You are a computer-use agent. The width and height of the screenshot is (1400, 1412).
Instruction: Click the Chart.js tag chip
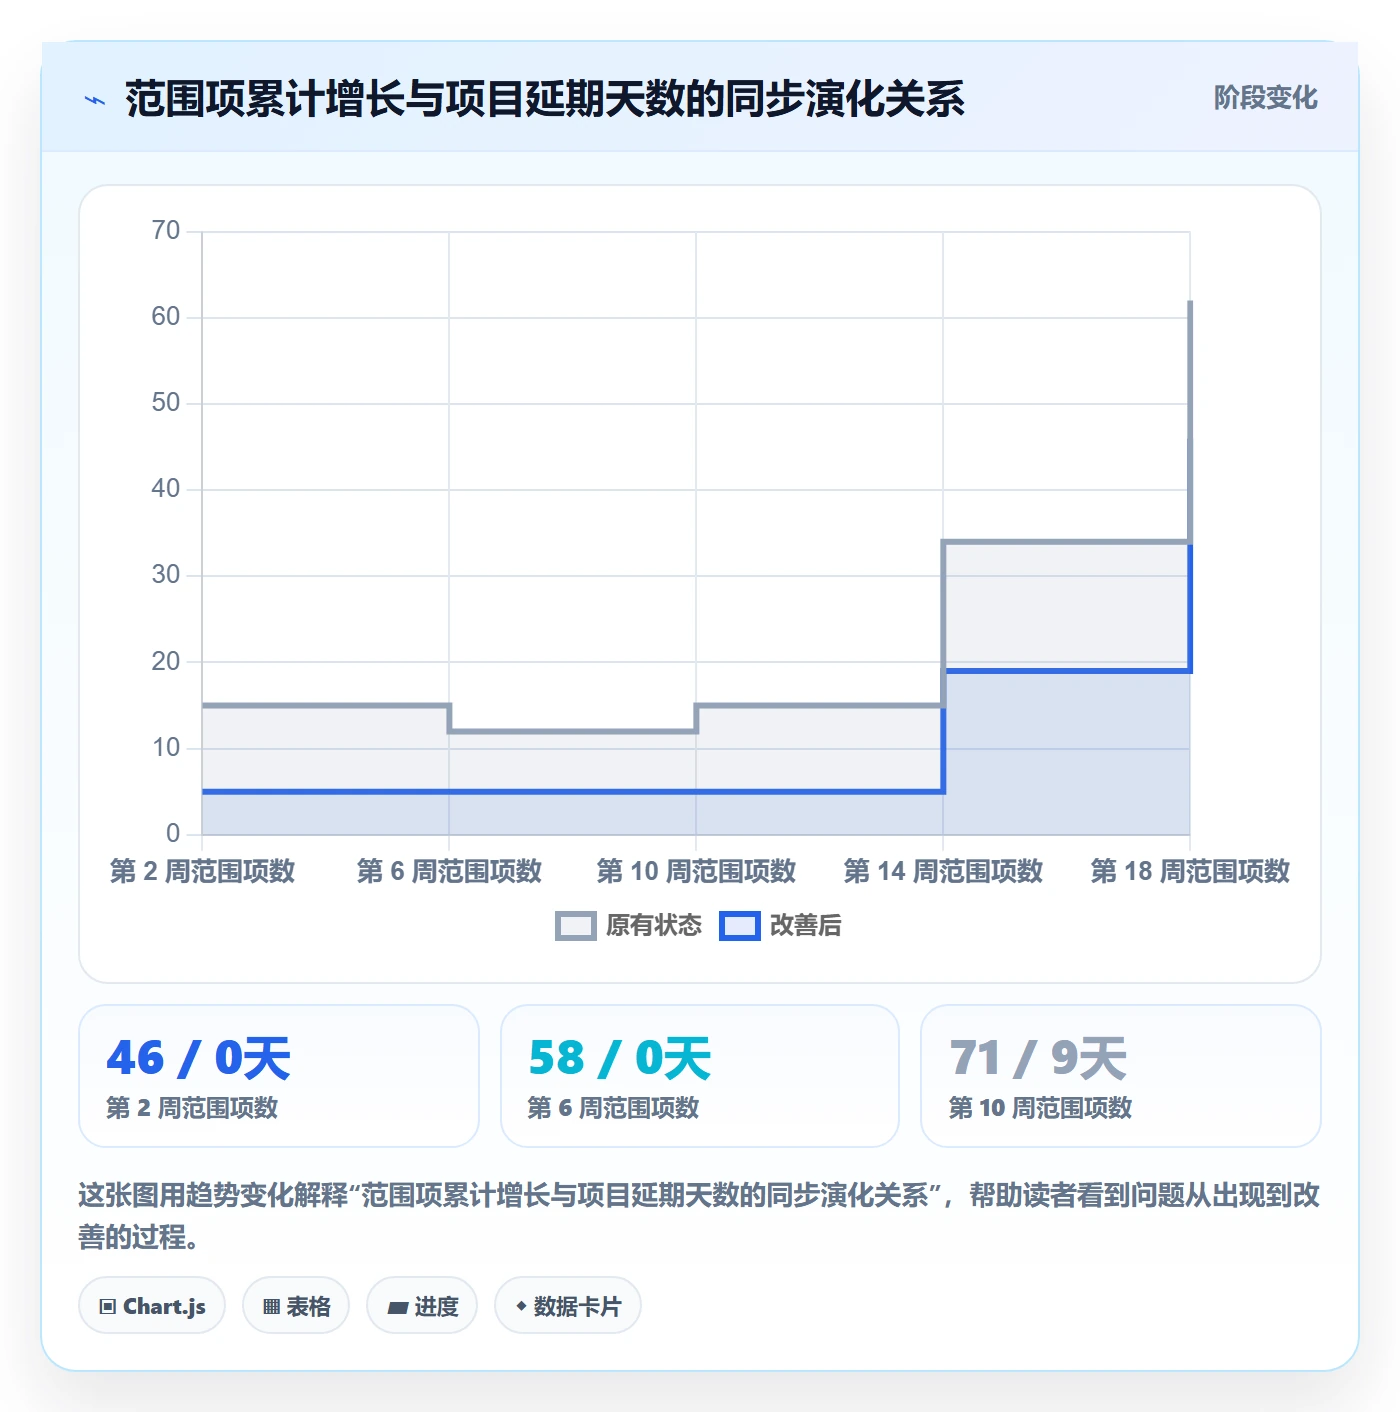pos(152,1306)
